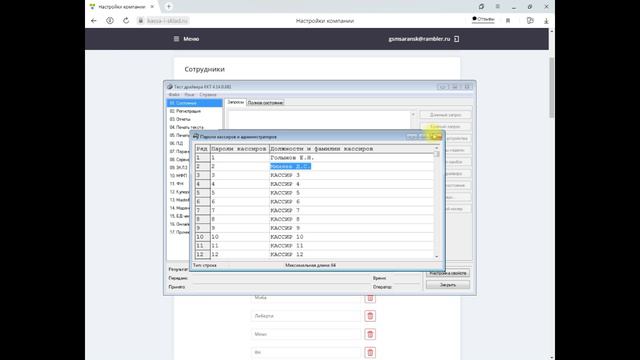
Task: Open Файл menu in driver test window
Action: click(x=173, y=95)
